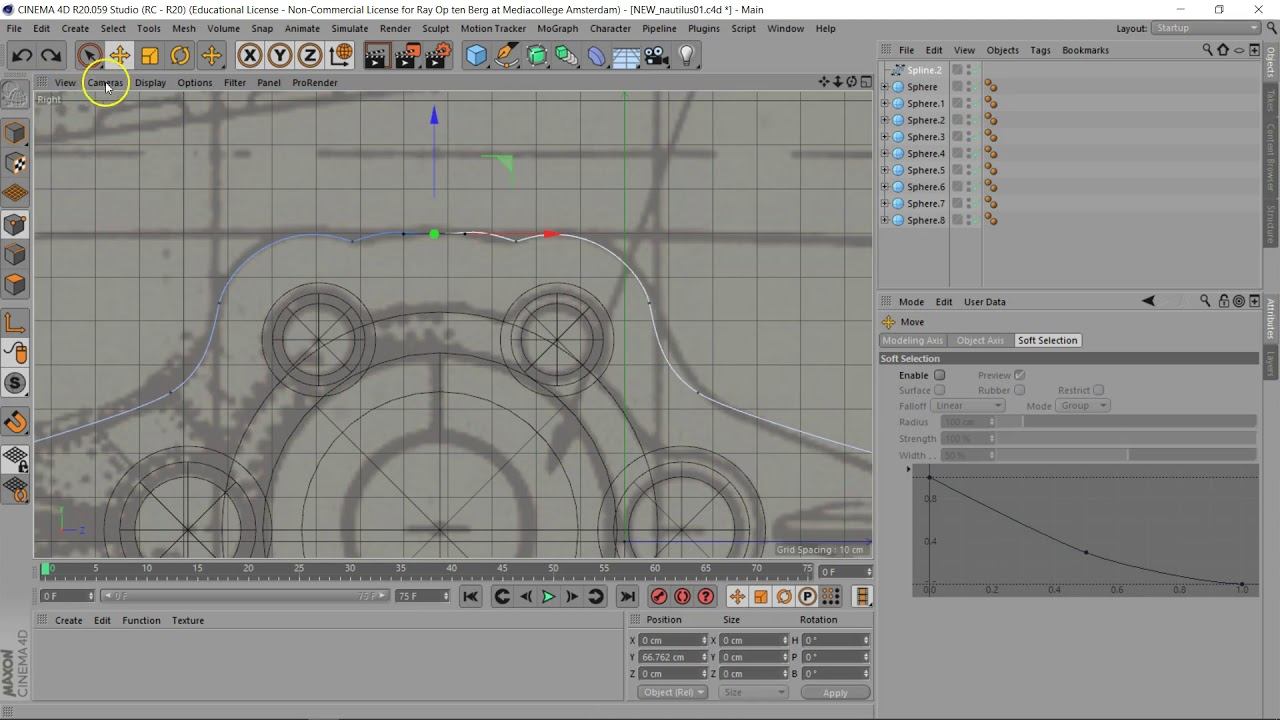Click the Record Active Objects button
The height and width of the screenshot is (720, 1280).
pos(659,597)
